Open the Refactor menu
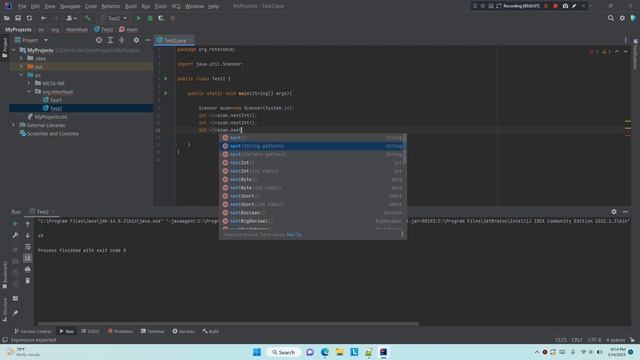The image size is (640, 360). [x=110, y=6]
